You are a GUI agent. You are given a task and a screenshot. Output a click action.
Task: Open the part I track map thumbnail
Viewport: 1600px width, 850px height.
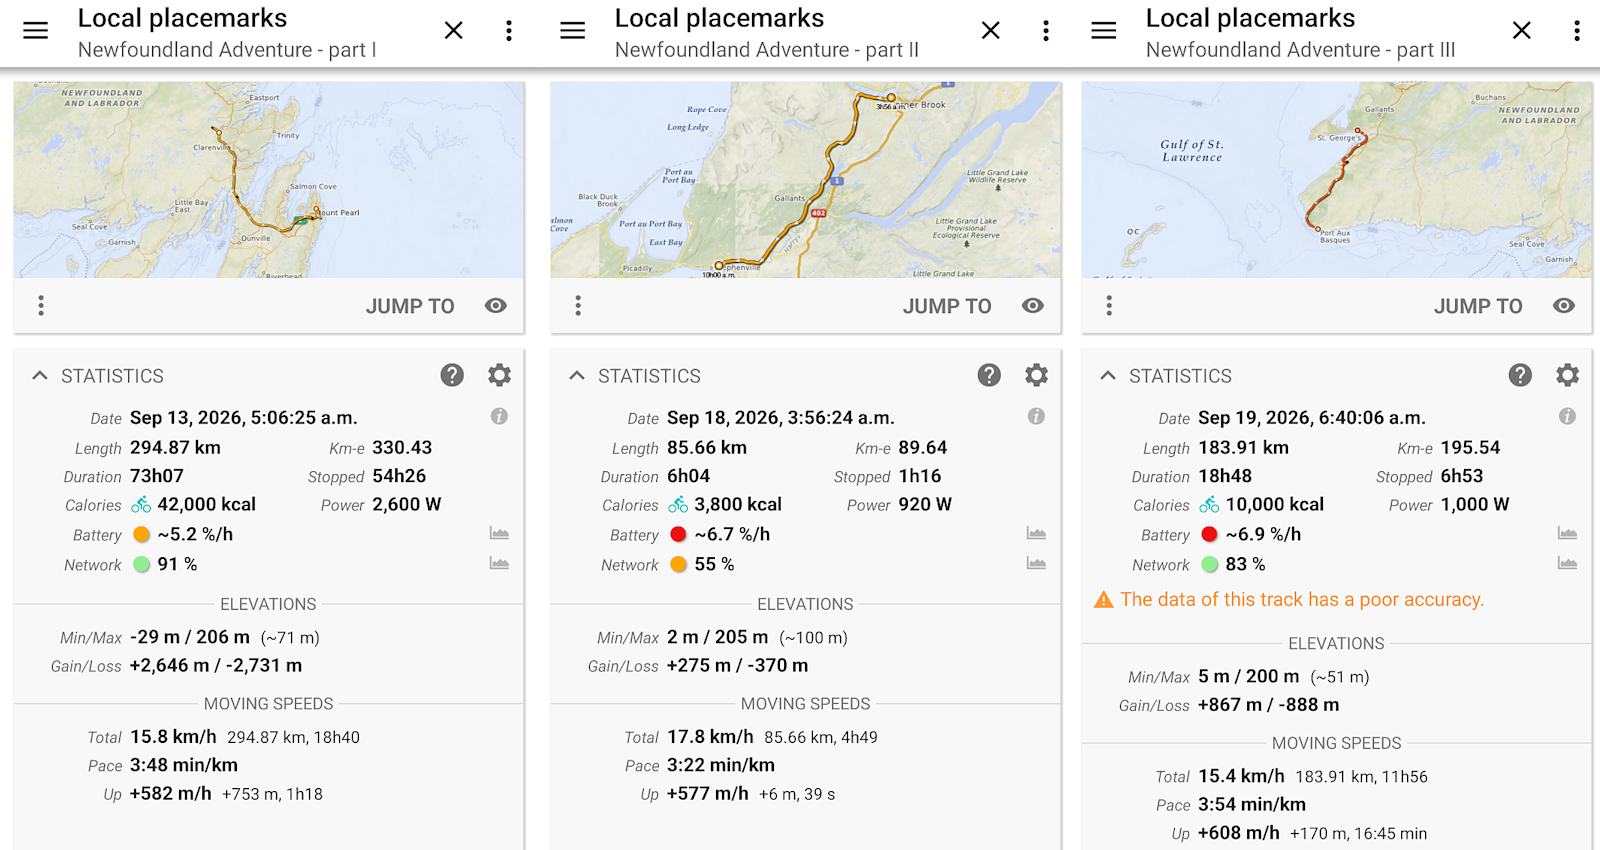click(x=269, y=180)
